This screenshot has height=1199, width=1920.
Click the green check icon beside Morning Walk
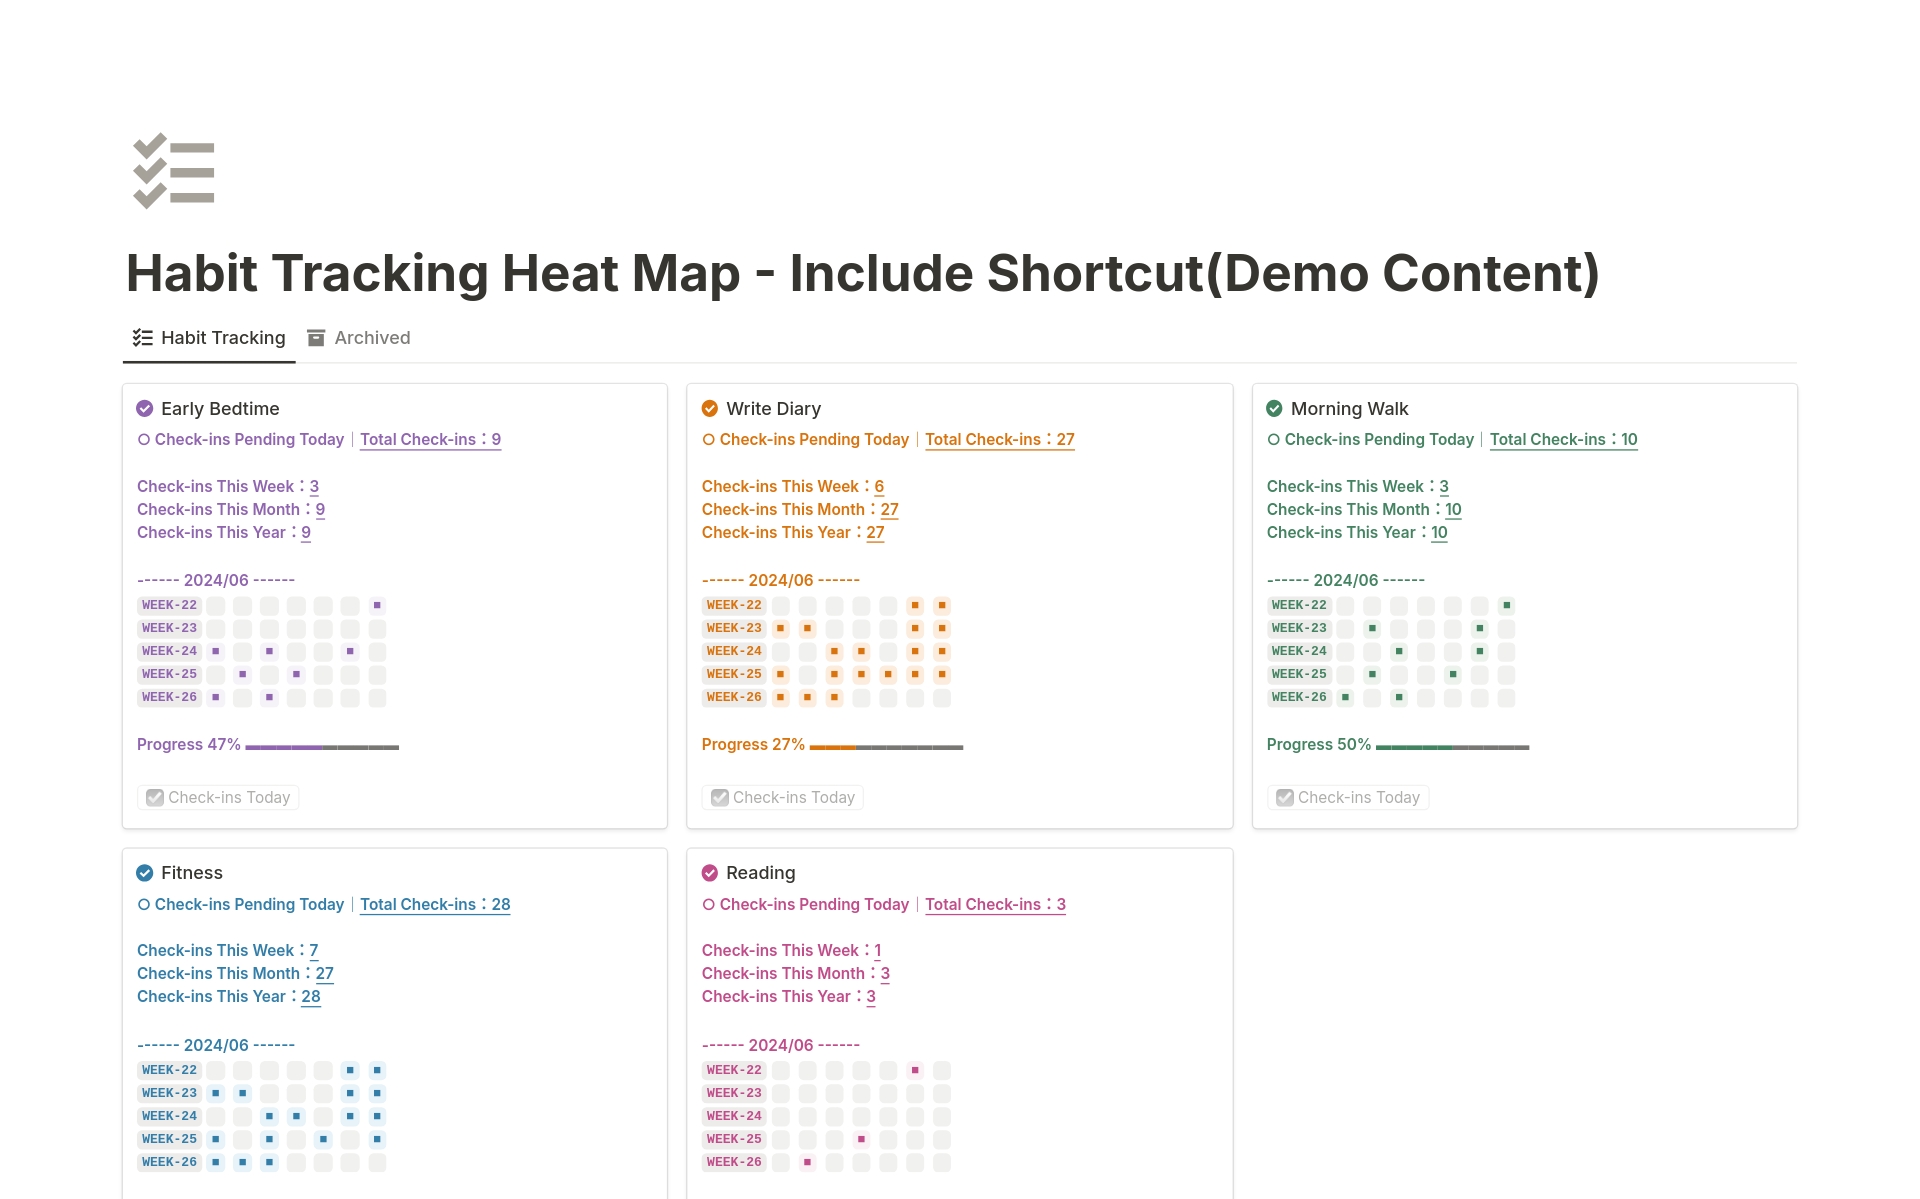coord(1274,408)
